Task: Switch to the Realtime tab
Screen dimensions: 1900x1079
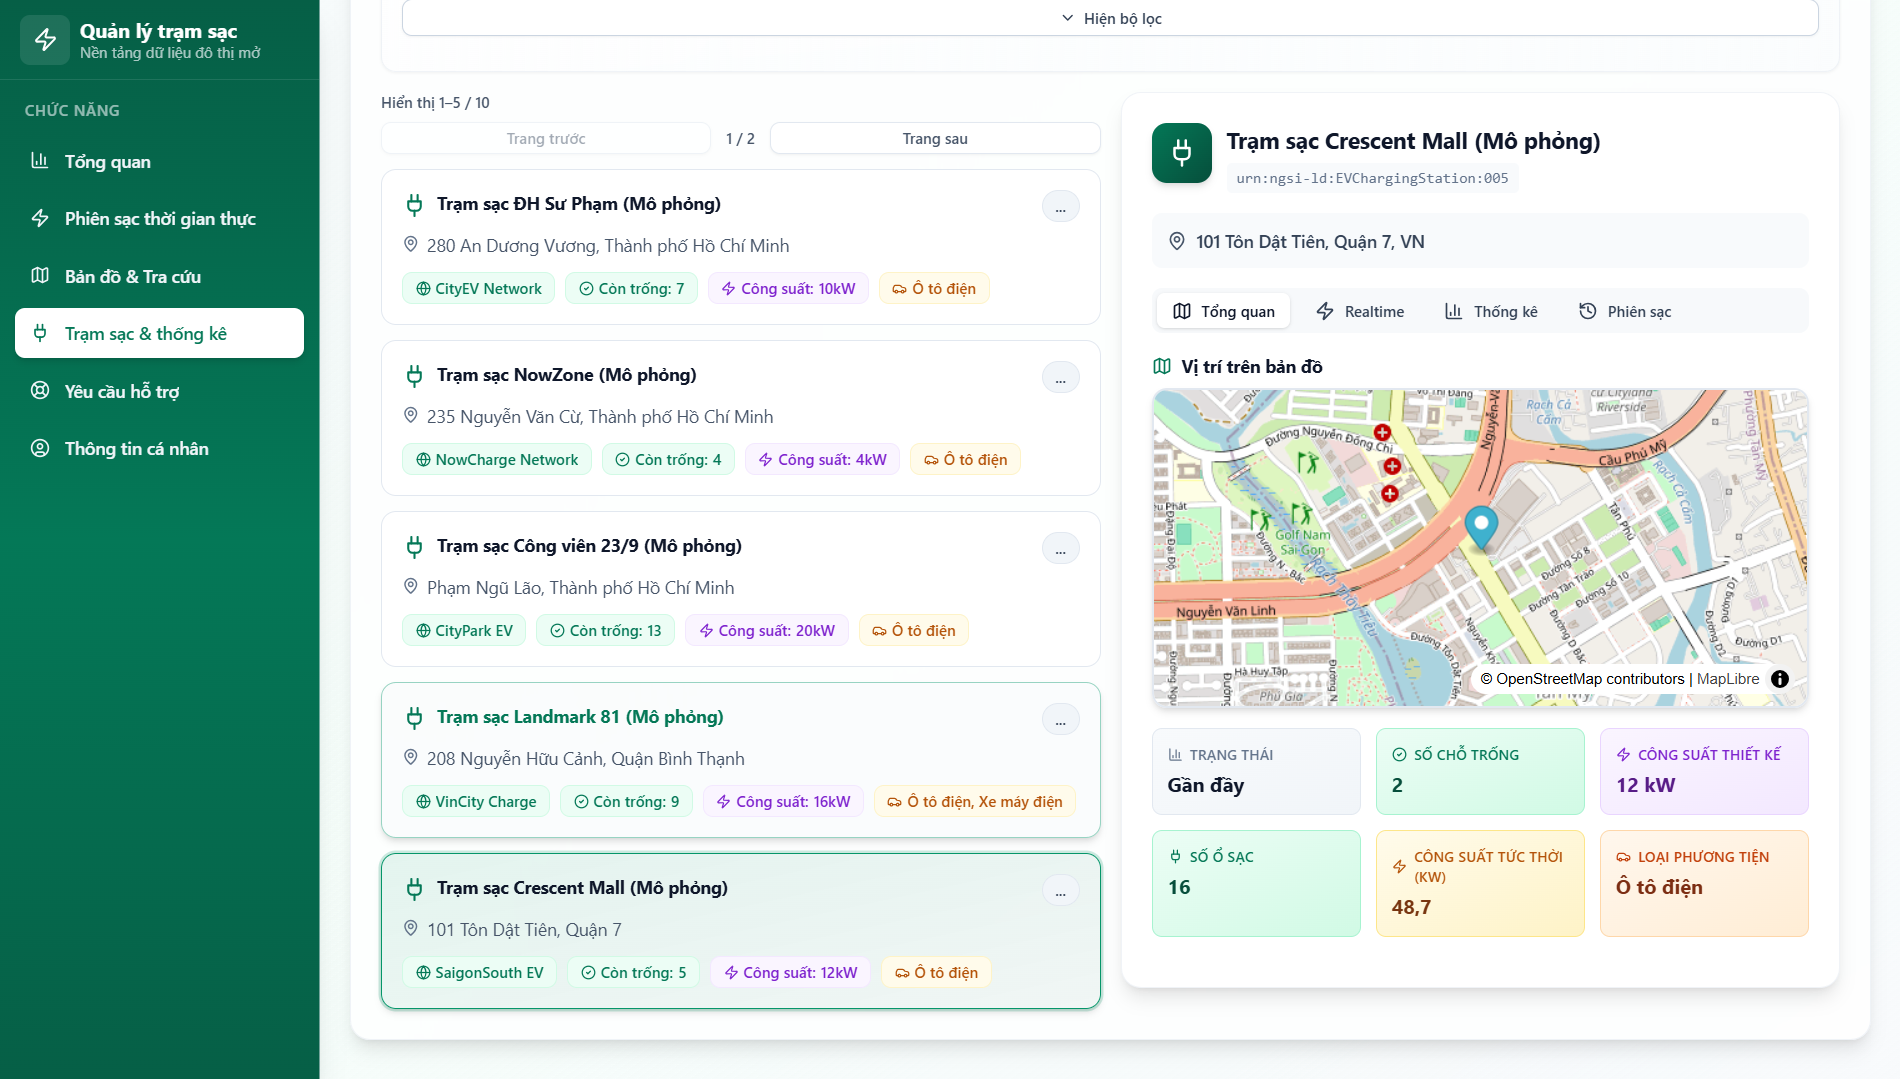Action: coord(1360,311)
